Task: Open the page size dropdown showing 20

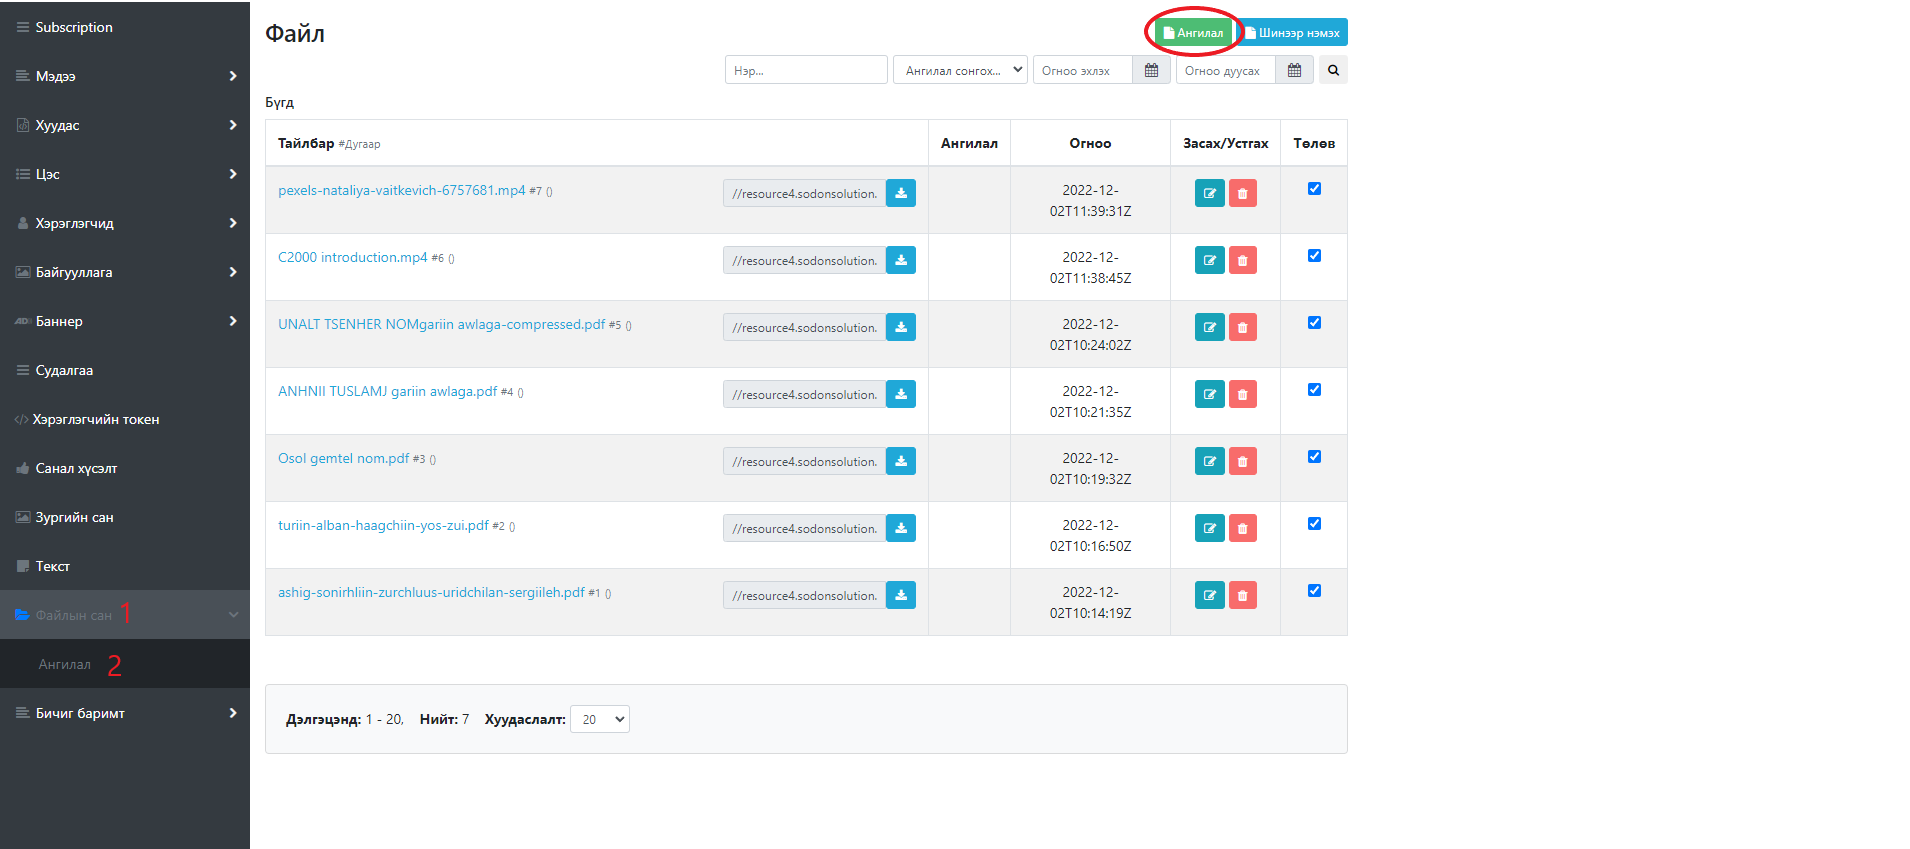Action: point(599,719)
